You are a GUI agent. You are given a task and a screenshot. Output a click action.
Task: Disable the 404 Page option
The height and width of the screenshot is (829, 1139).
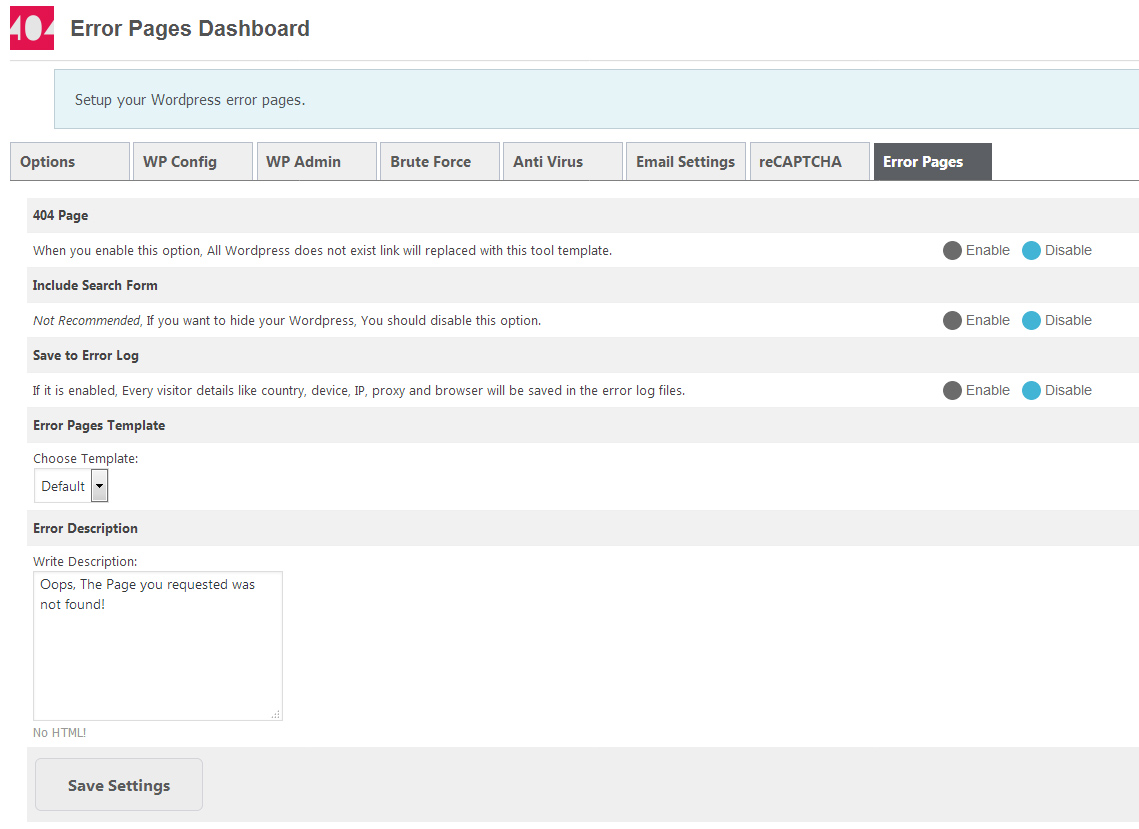tap(1031, 251)
